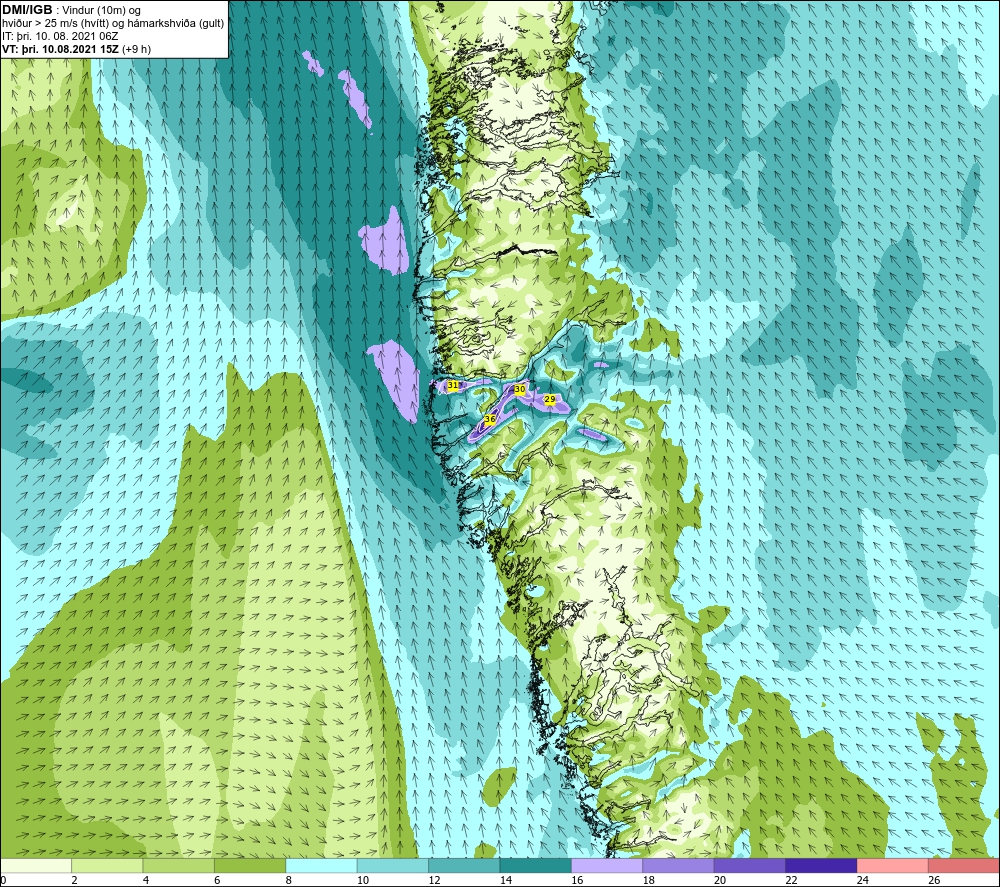Click the yellow gust label 31
The width and height of the screenshot is (1000, 887).
pyautogui.click(x=453, y=385)
